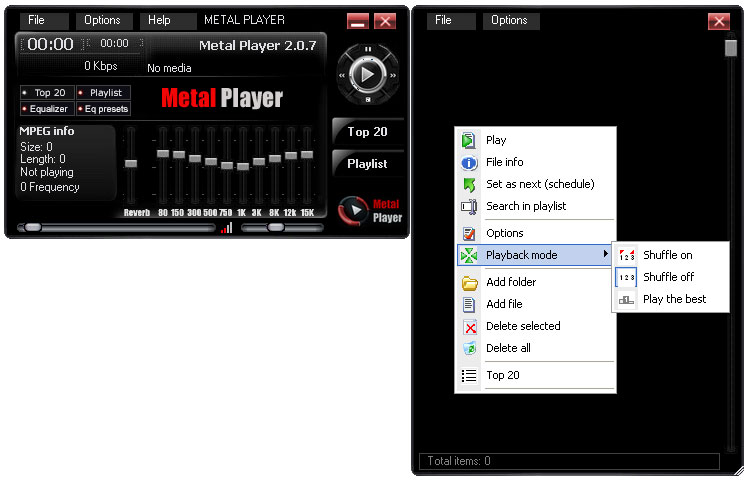Close the Metal Player window

(385, 21)
